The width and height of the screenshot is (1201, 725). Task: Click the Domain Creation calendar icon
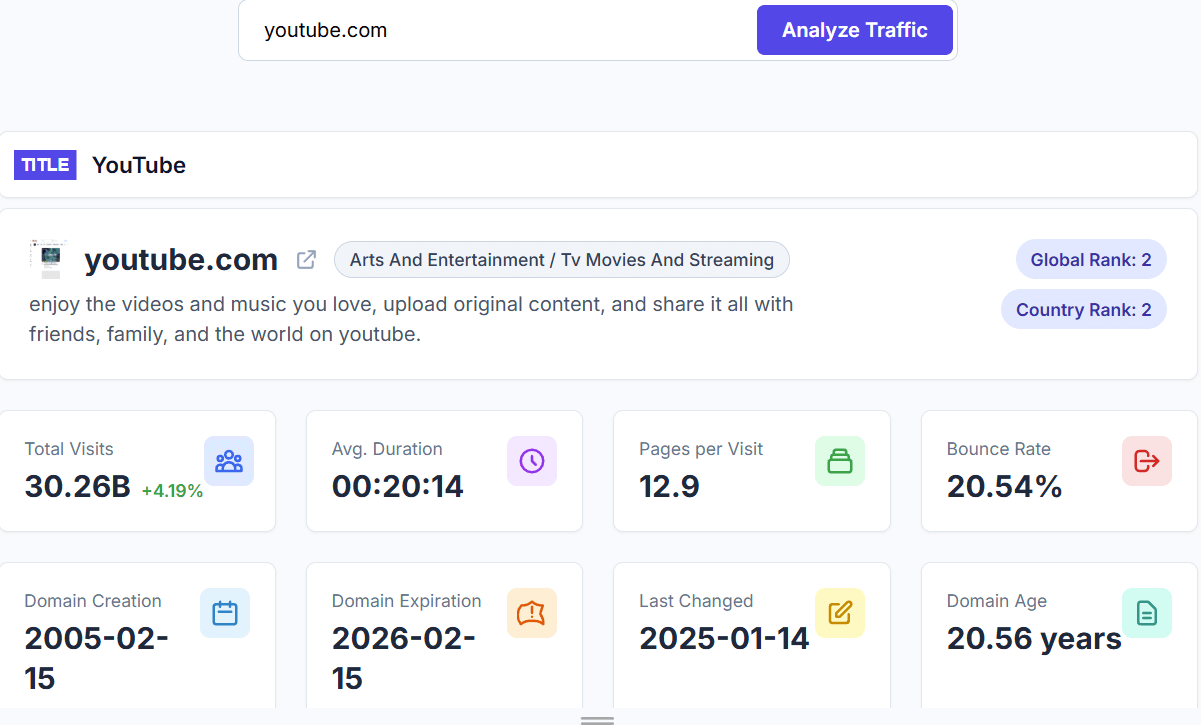[224, 613]
